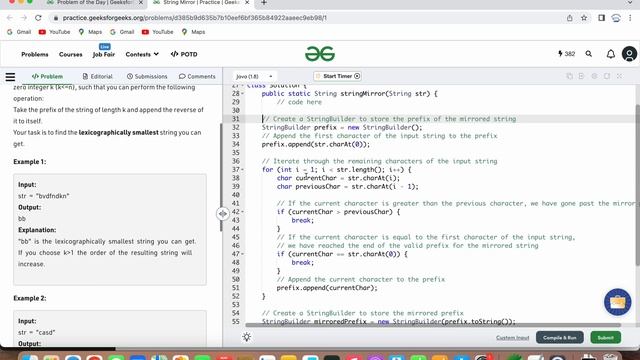
Task: Collapse fold arrow at line 42
Action: [x=242, y=212]
